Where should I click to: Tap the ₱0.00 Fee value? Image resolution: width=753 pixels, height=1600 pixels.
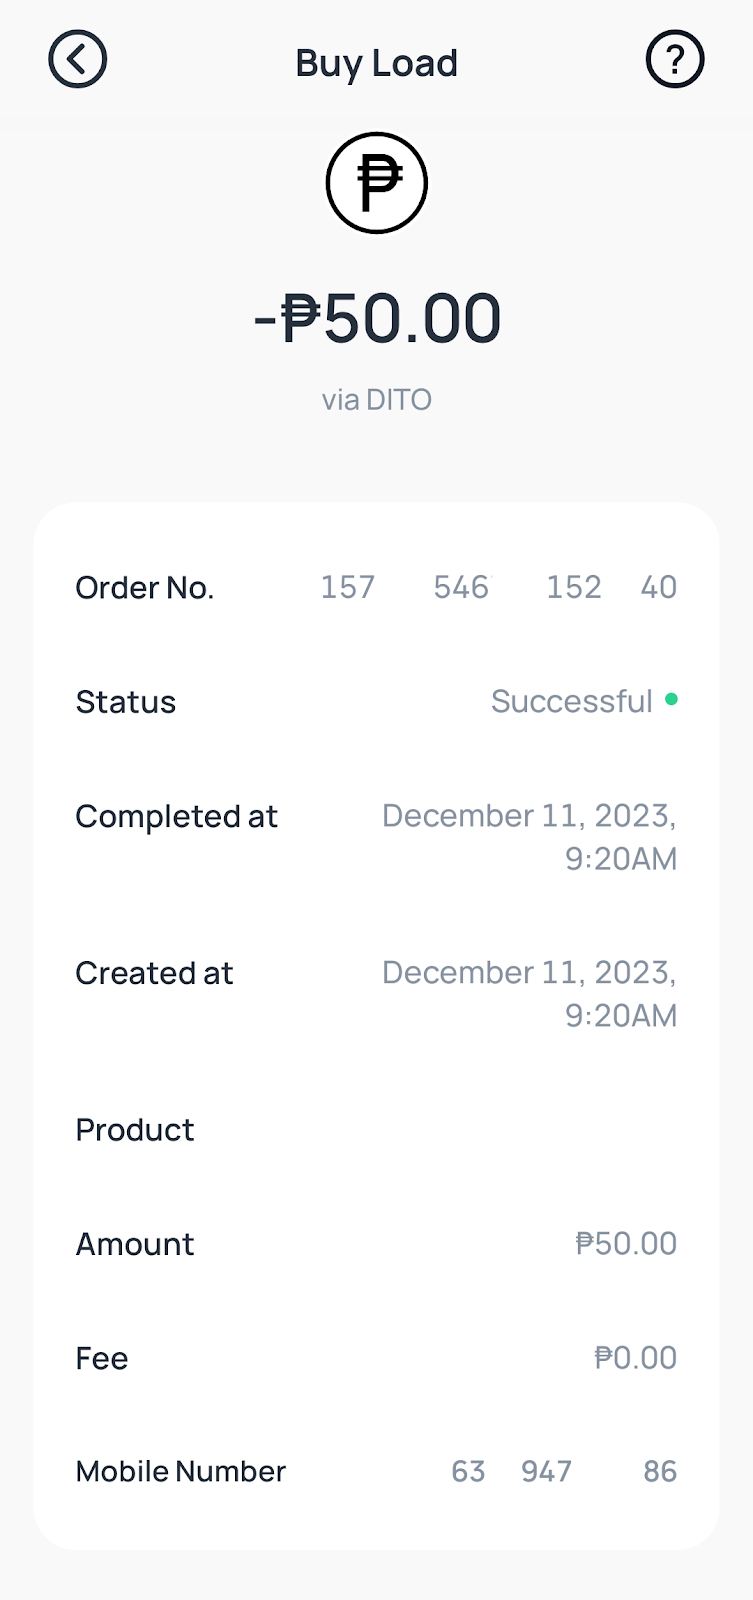click(x=636, y=1358)
